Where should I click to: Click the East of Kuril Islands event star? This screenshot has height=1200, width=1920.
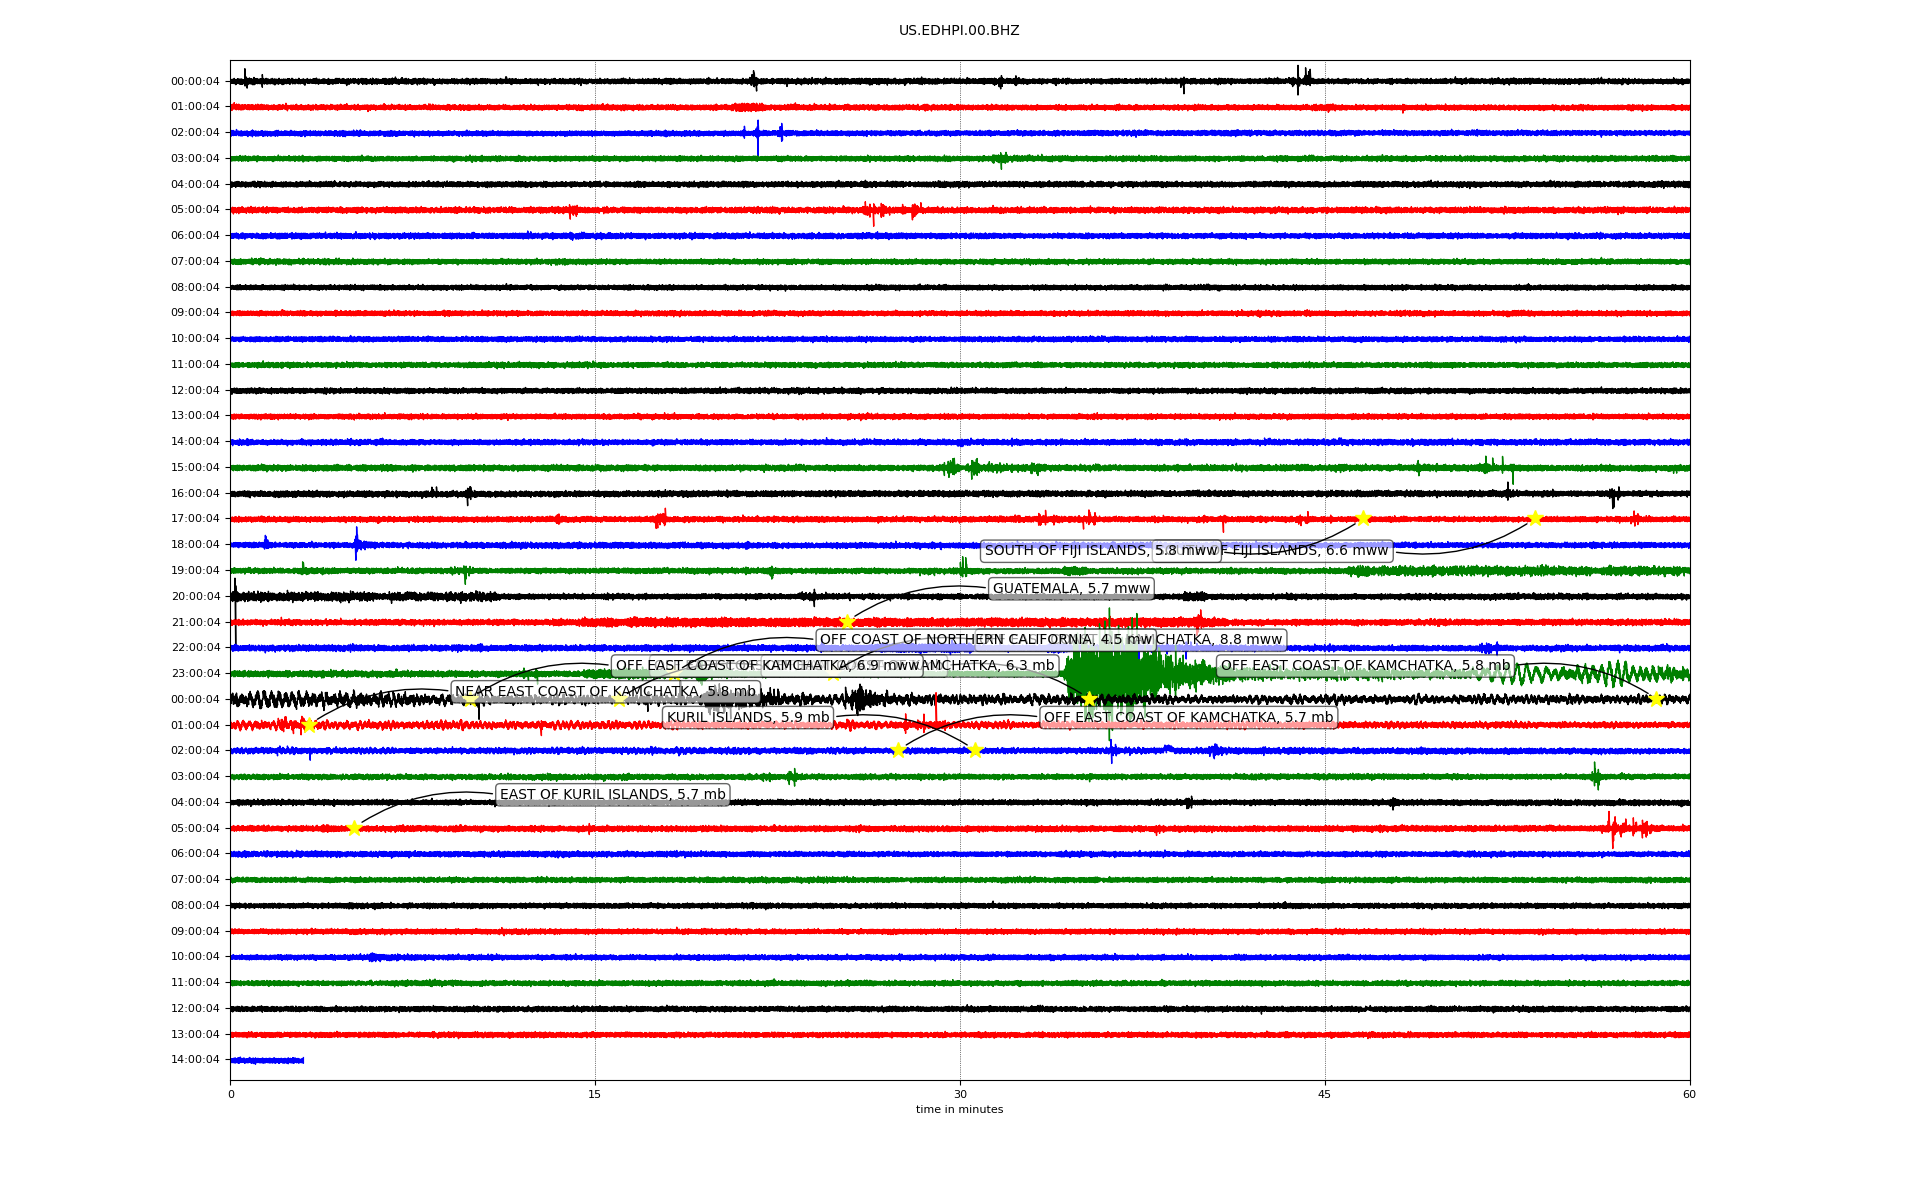click(x=354, y=828)
